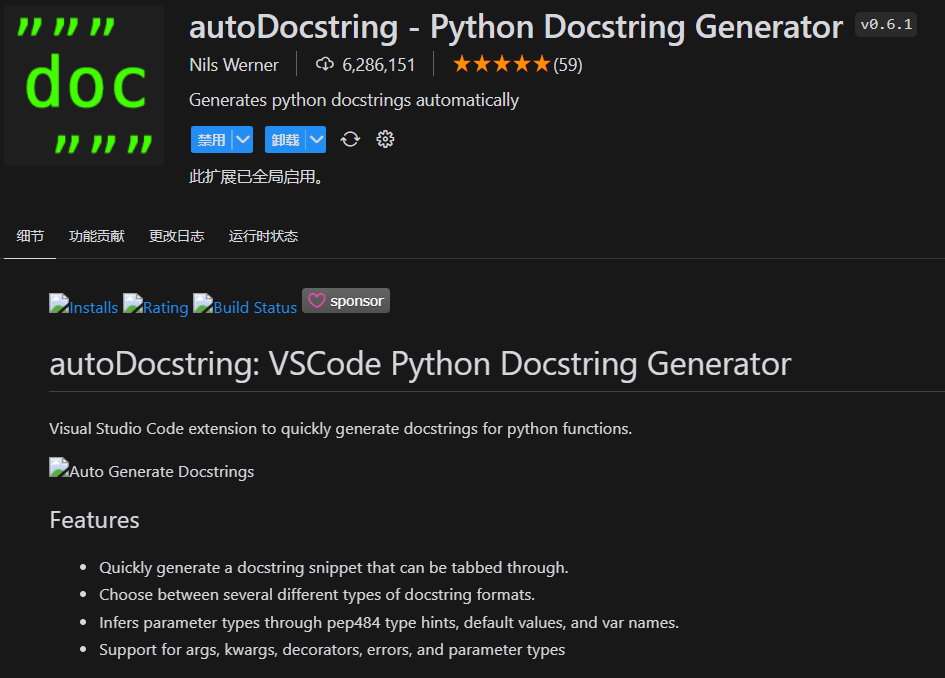Click 'Support for args, kwargs, decorators' bullet
945x678 pixels.
click(x=332, y=650)
